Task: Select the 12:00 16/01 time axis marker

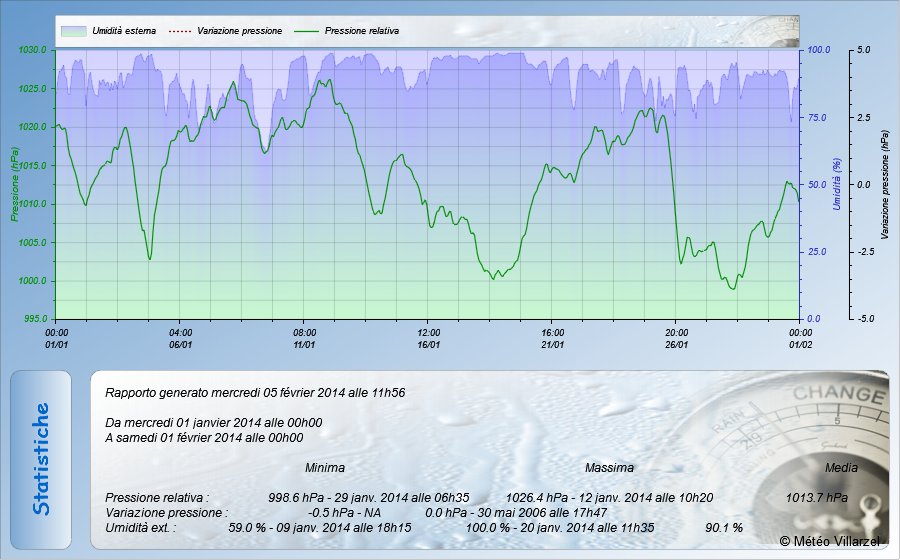Action: (428, 338)
